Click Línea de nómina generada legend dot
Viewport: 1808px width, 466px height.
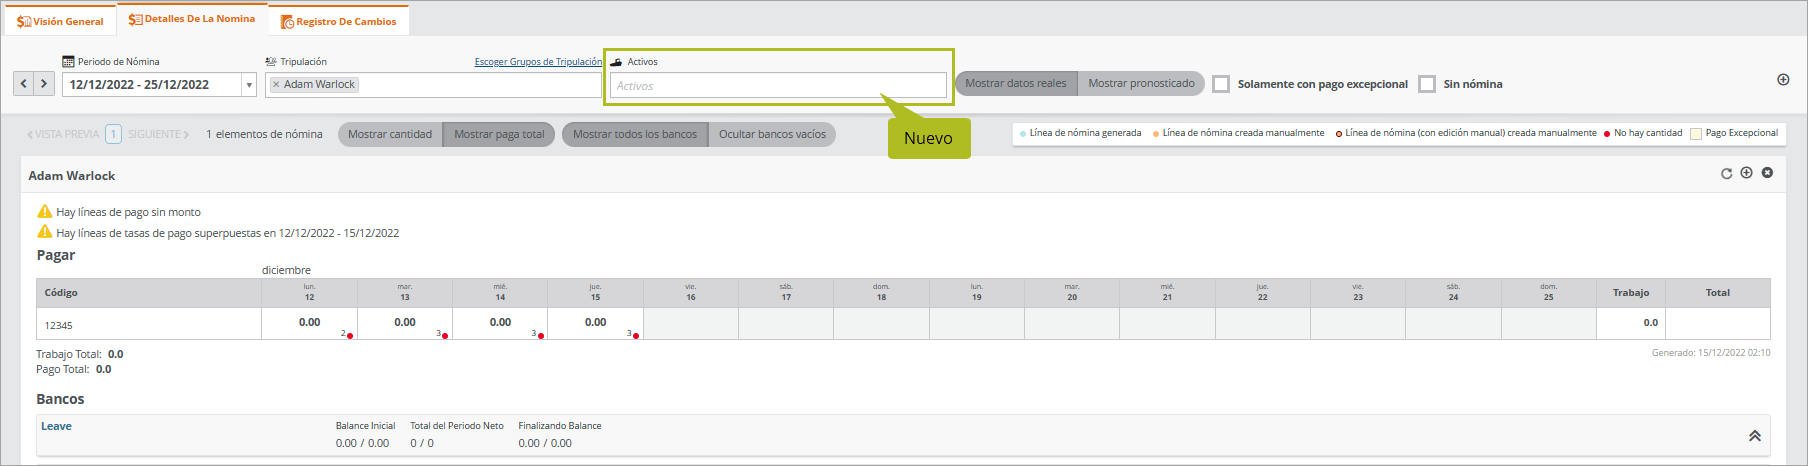pos(1023,134)
